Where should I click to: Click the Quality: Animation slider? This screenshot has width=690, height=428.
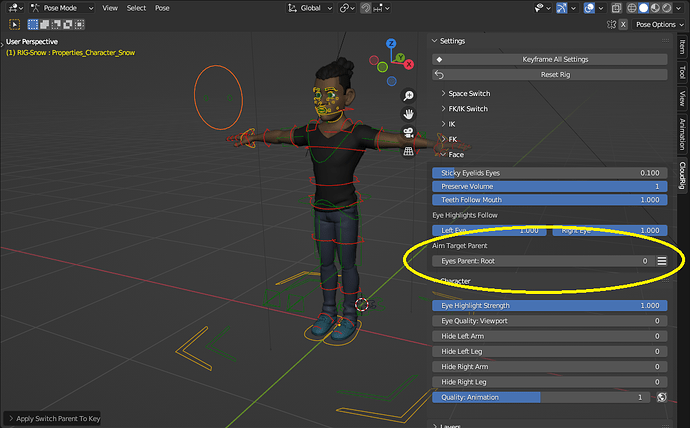click(541, 397)
